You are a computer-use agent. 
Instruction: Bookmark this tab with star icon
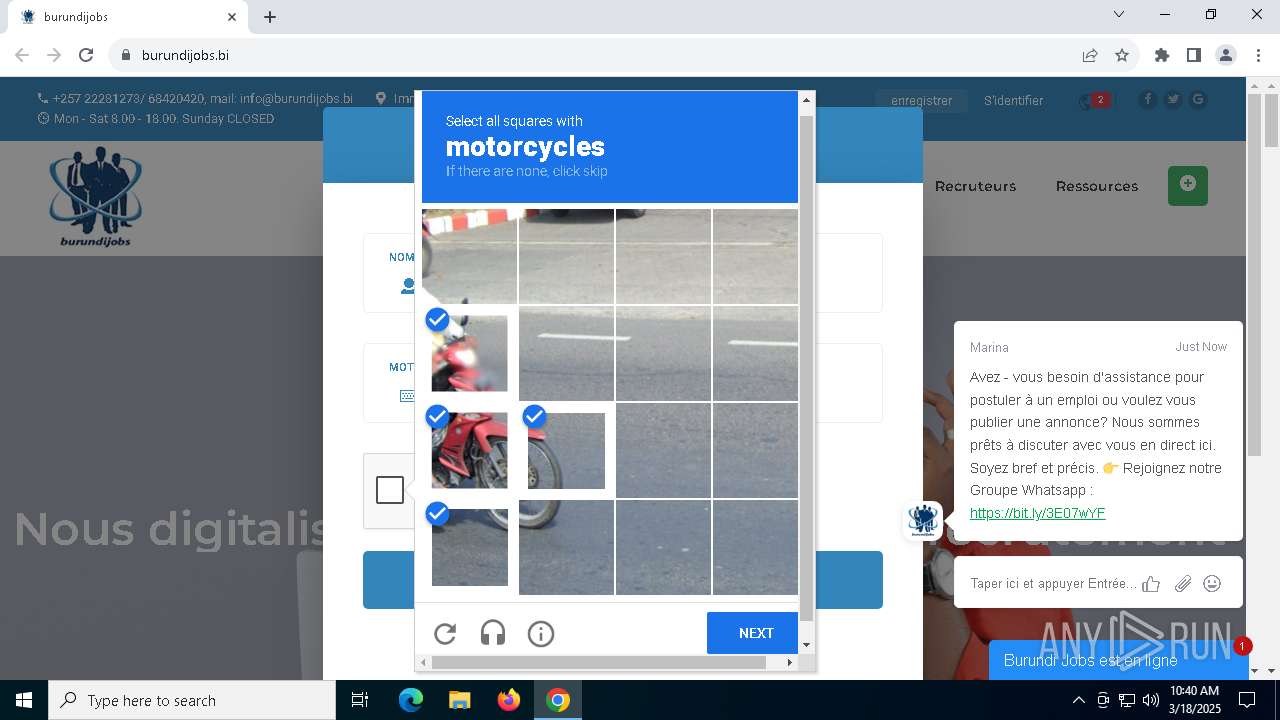coord(1122,55)
